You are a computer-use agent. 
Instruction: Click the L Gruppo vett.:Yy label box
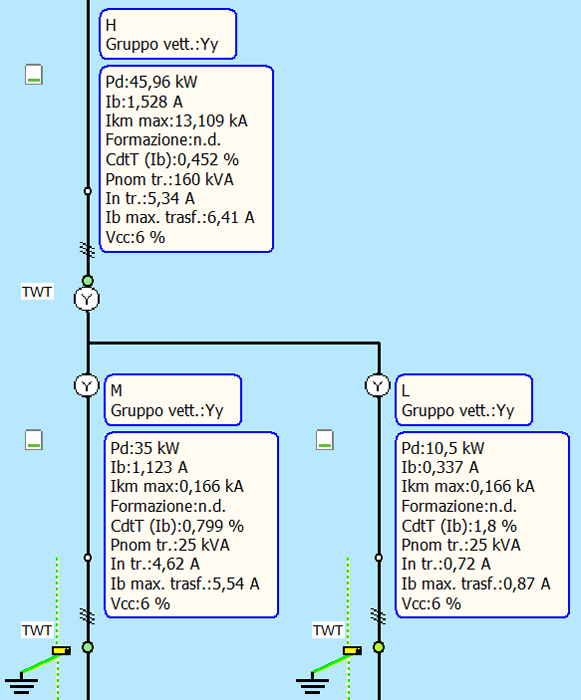pyautogui.click(x=464, y=400)
